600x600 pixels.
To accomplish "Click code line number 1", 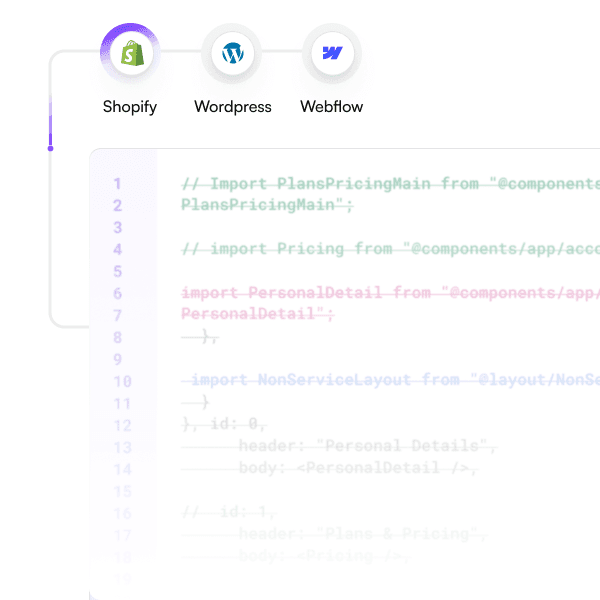I will coord(117,184).
